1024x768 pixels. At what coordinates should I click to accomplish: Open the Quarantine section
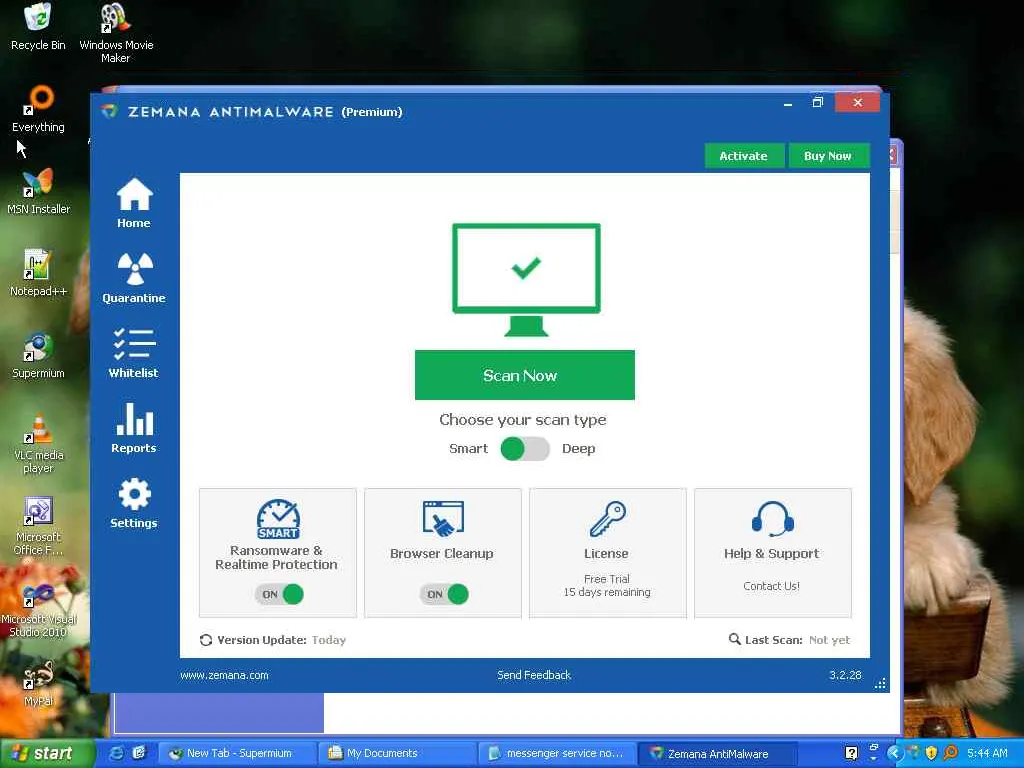coord(134,278)
